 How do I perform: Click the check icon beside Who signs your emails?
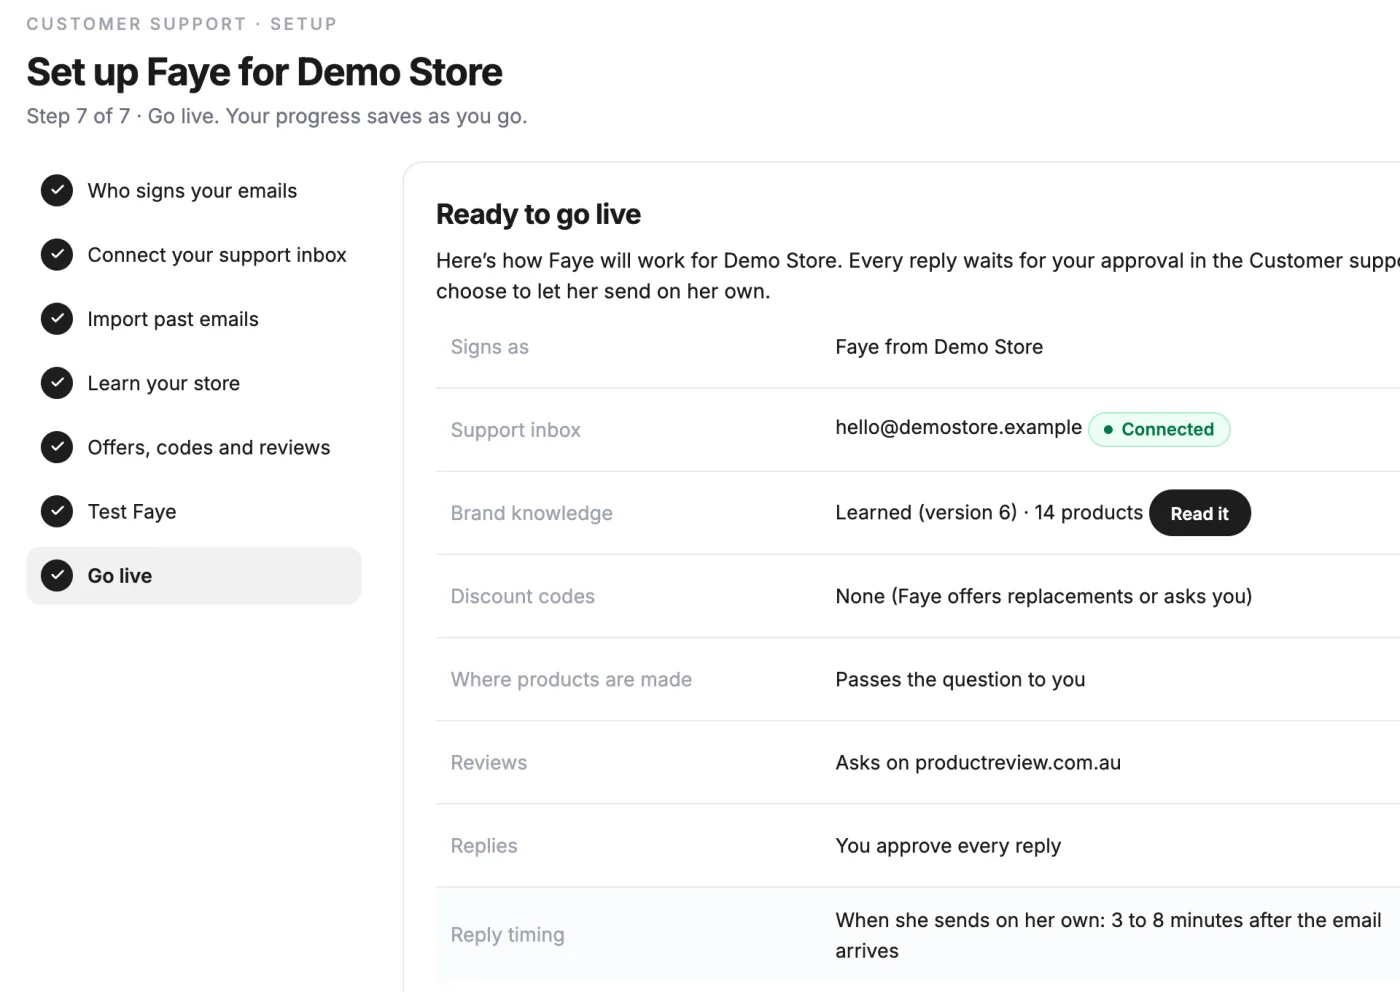57,190
